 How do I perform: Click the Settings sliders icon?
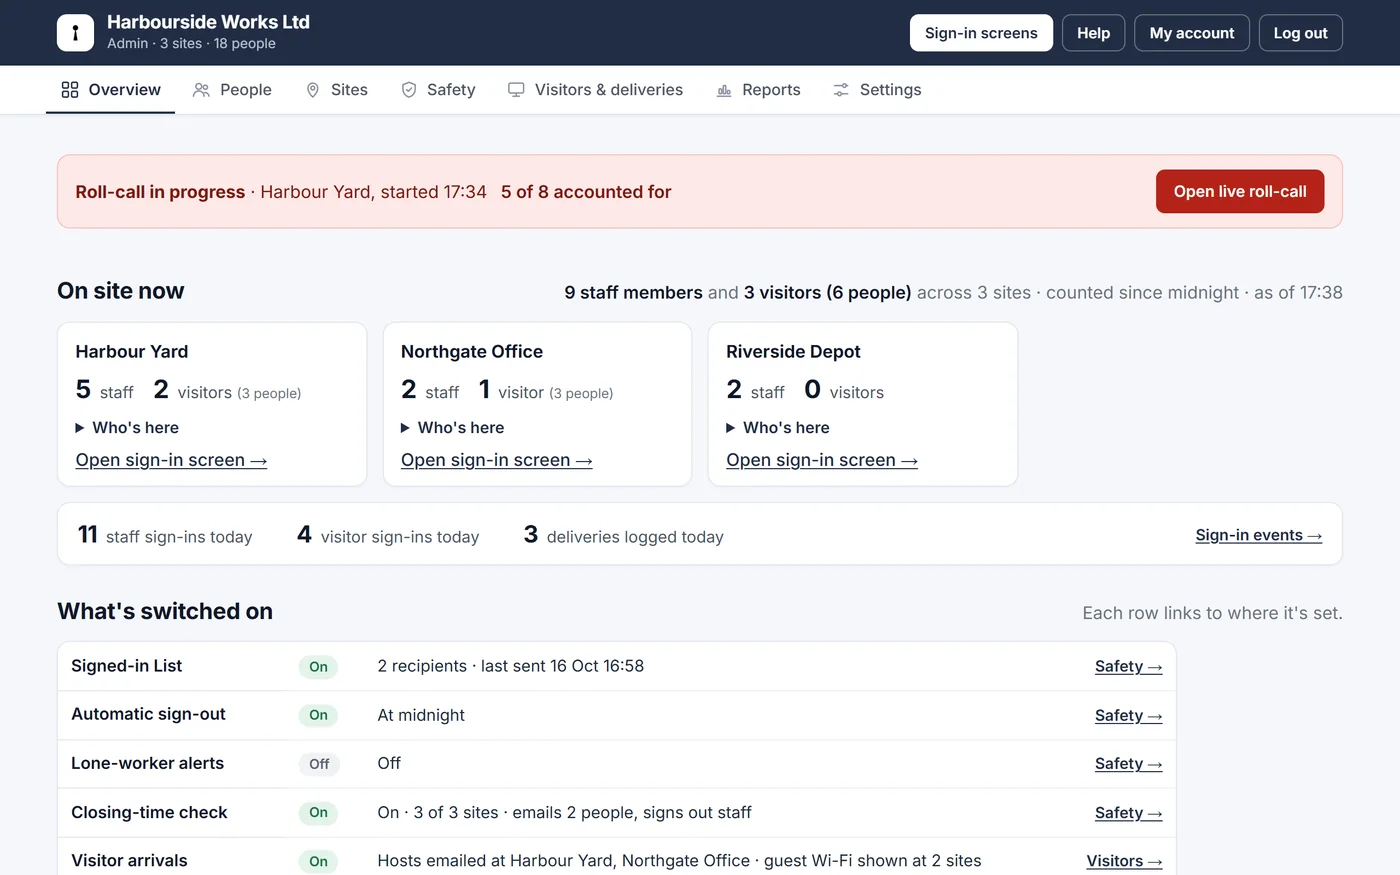841,90
